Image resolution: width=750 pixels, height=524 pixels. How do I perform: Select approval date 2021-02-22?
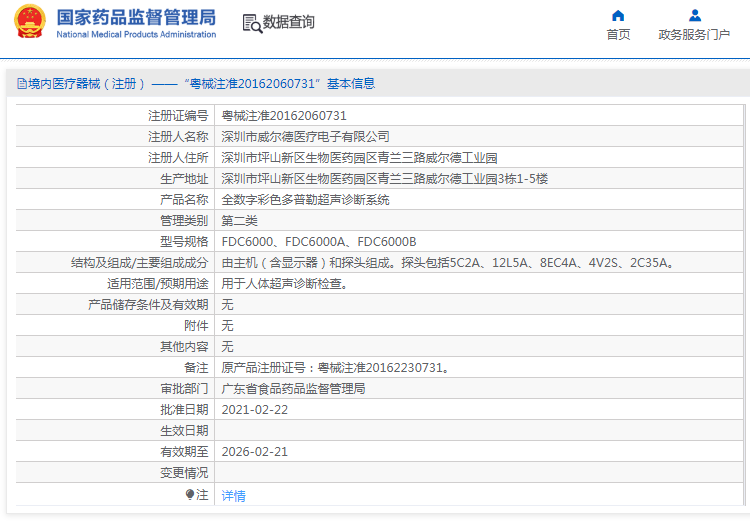coord(255,410)
